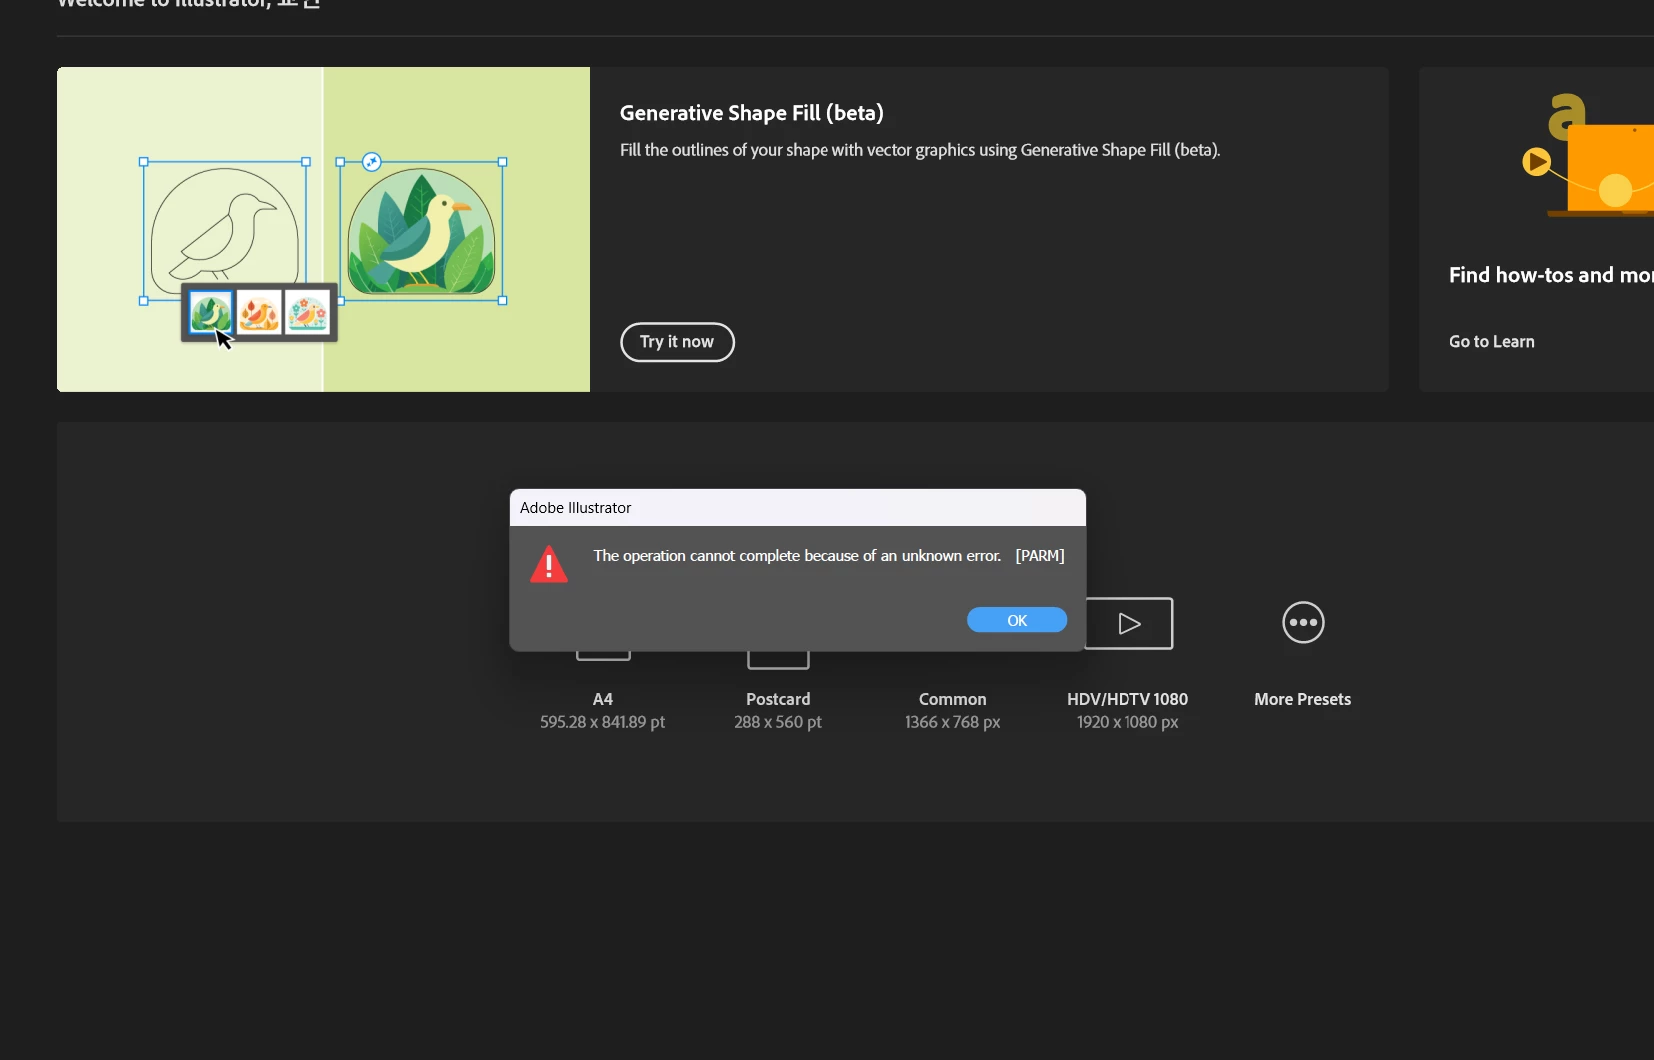Click the More Presets label
This screenshot has width=1654, height=1060.
(x=1302, y=699)
